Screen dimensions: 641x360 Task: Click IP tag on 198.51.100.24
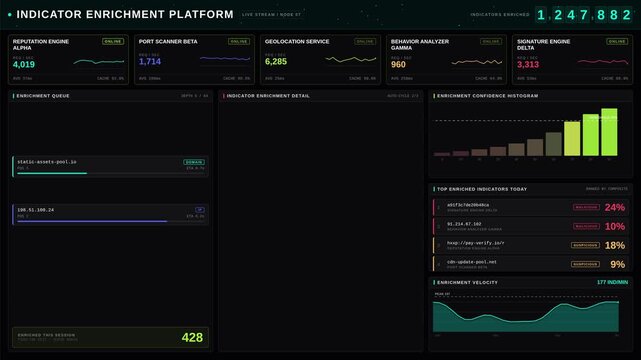pyautogui.click(x=200, y=210)
